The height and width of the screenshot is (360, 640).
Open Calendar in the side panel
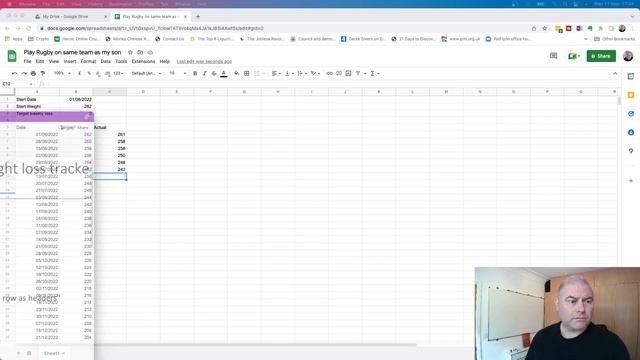(x=631, y=76)
